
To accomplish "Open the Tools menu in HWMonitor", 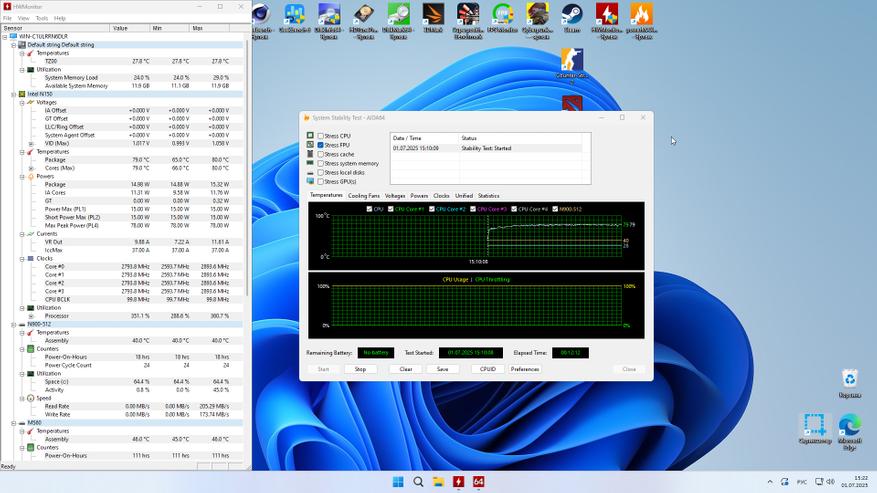I will click(x=41, y=18).
